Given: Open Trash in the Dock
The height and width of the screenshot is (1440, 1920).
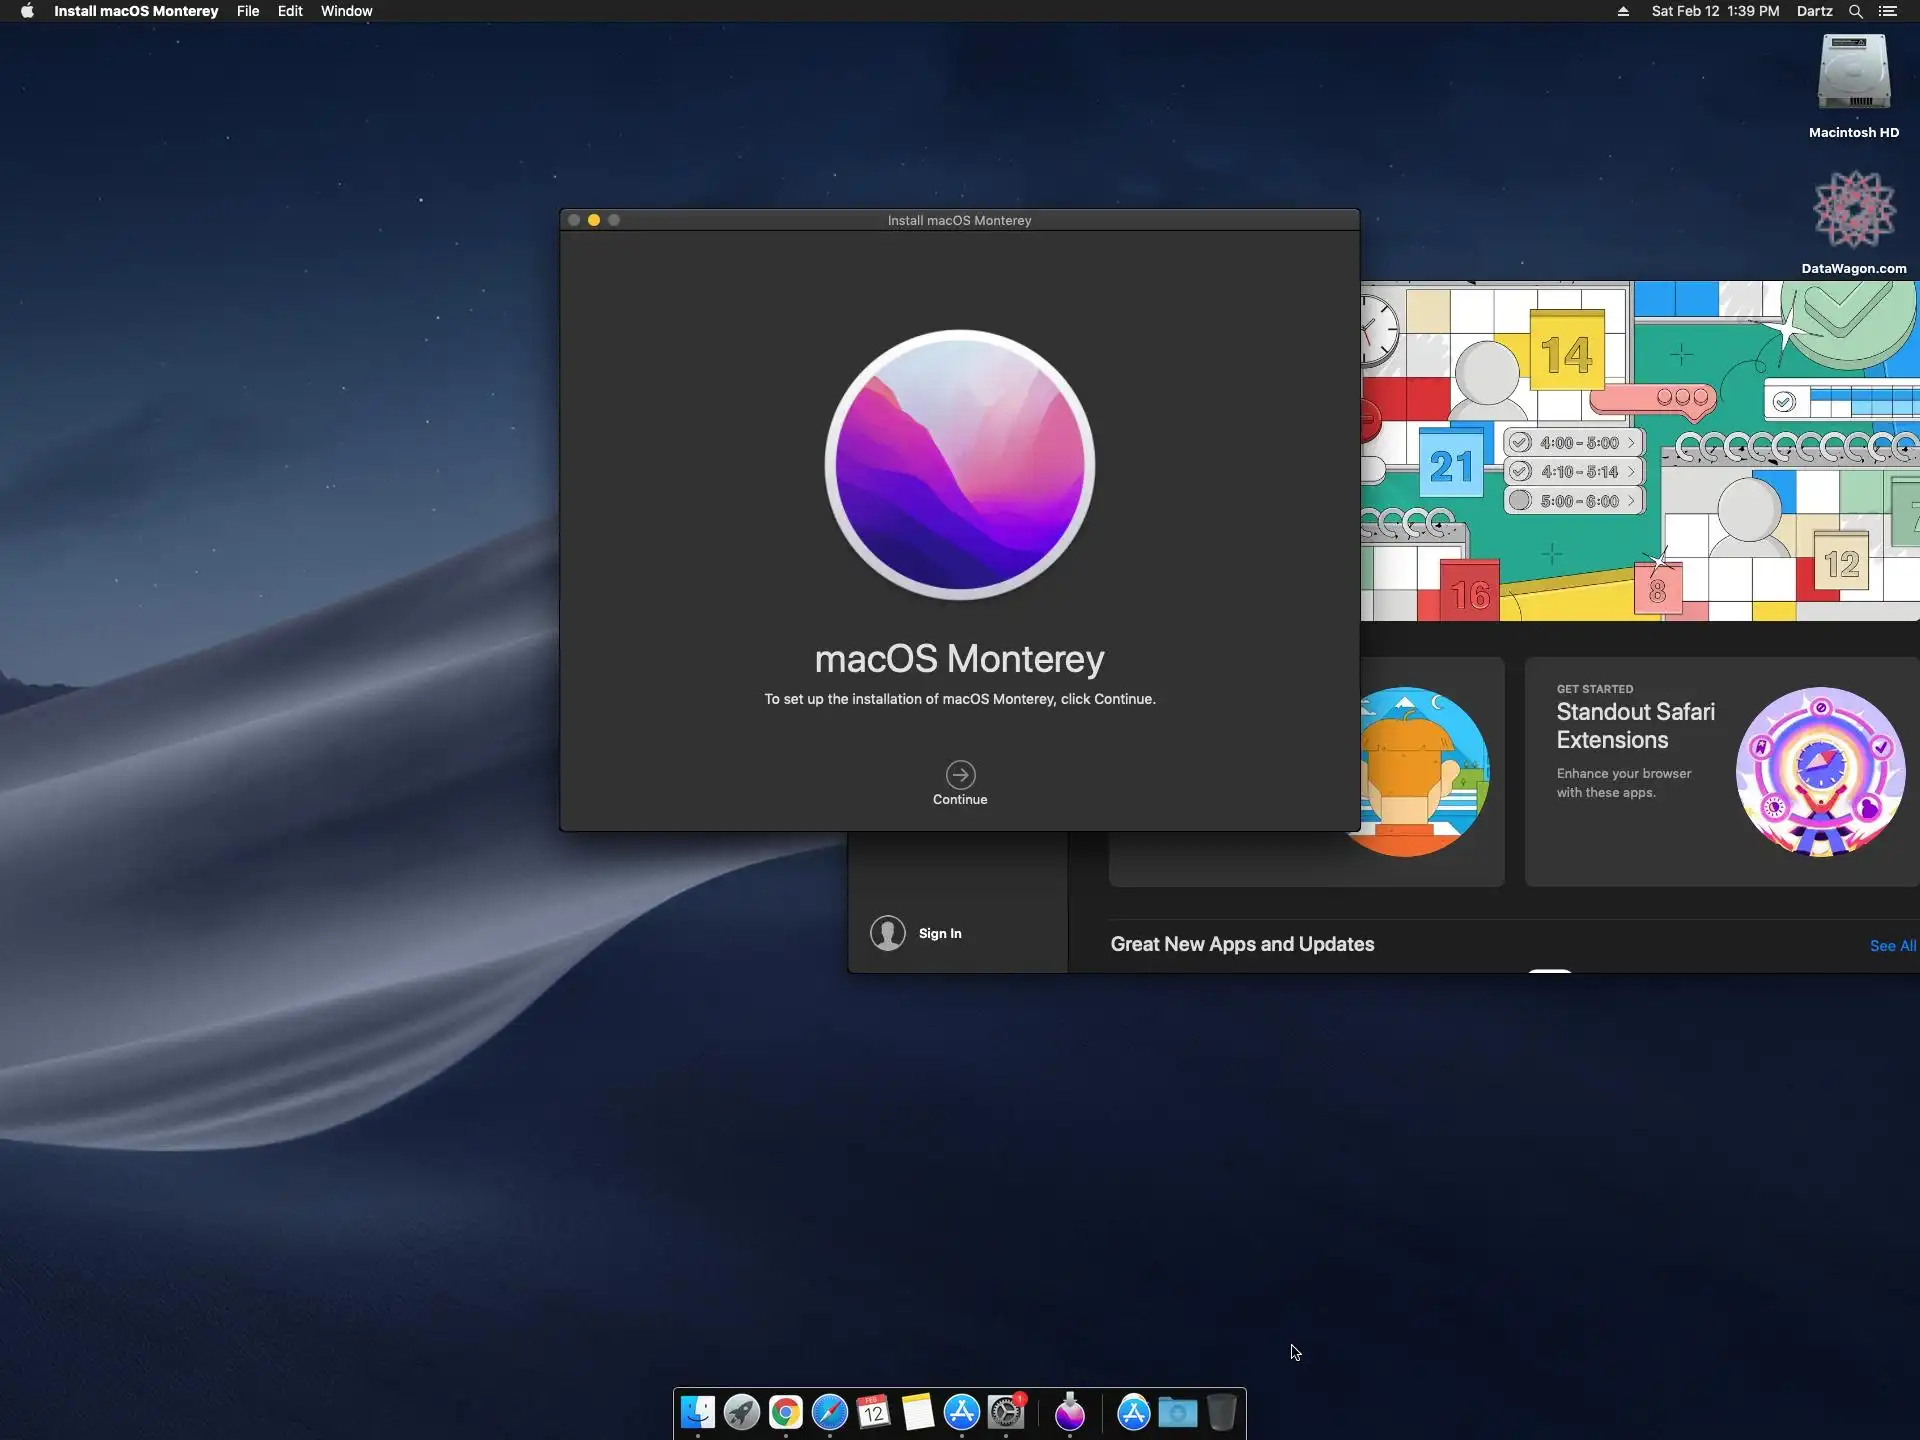Looking at the screenshot, I should coord(1222,1412).
